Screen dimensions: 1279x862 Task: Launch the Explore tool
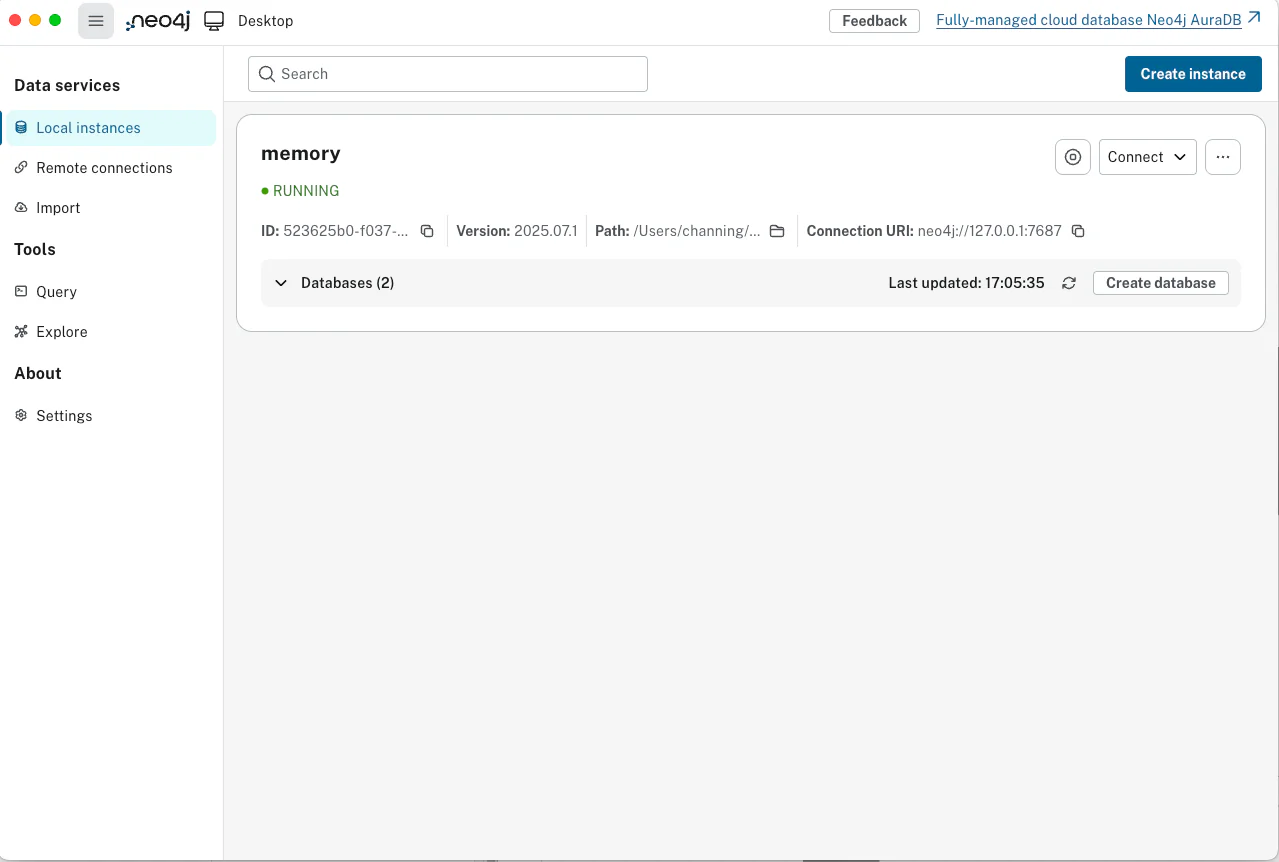pos(62,332)
